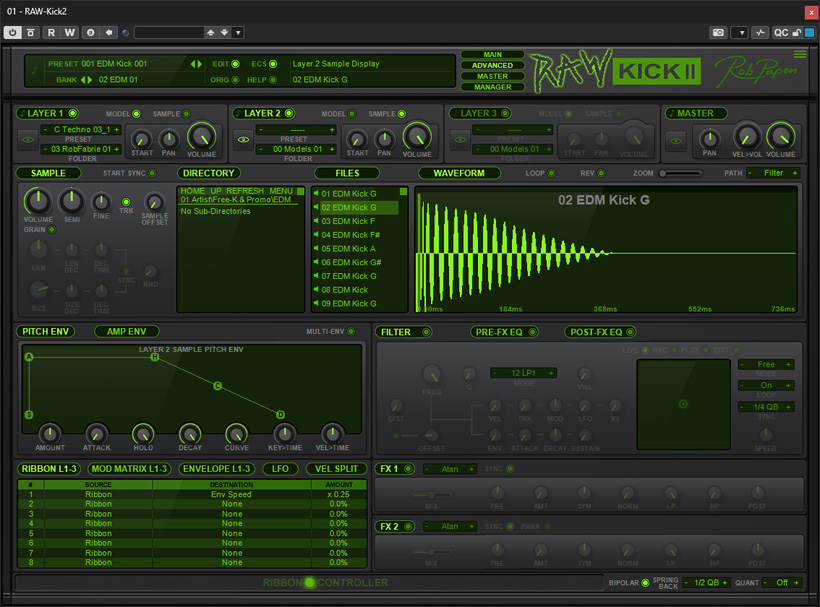The height and width of the screenshot is (607, 820).
Task: Click the Master VEL>VOL knob
Action: [747, 136]
